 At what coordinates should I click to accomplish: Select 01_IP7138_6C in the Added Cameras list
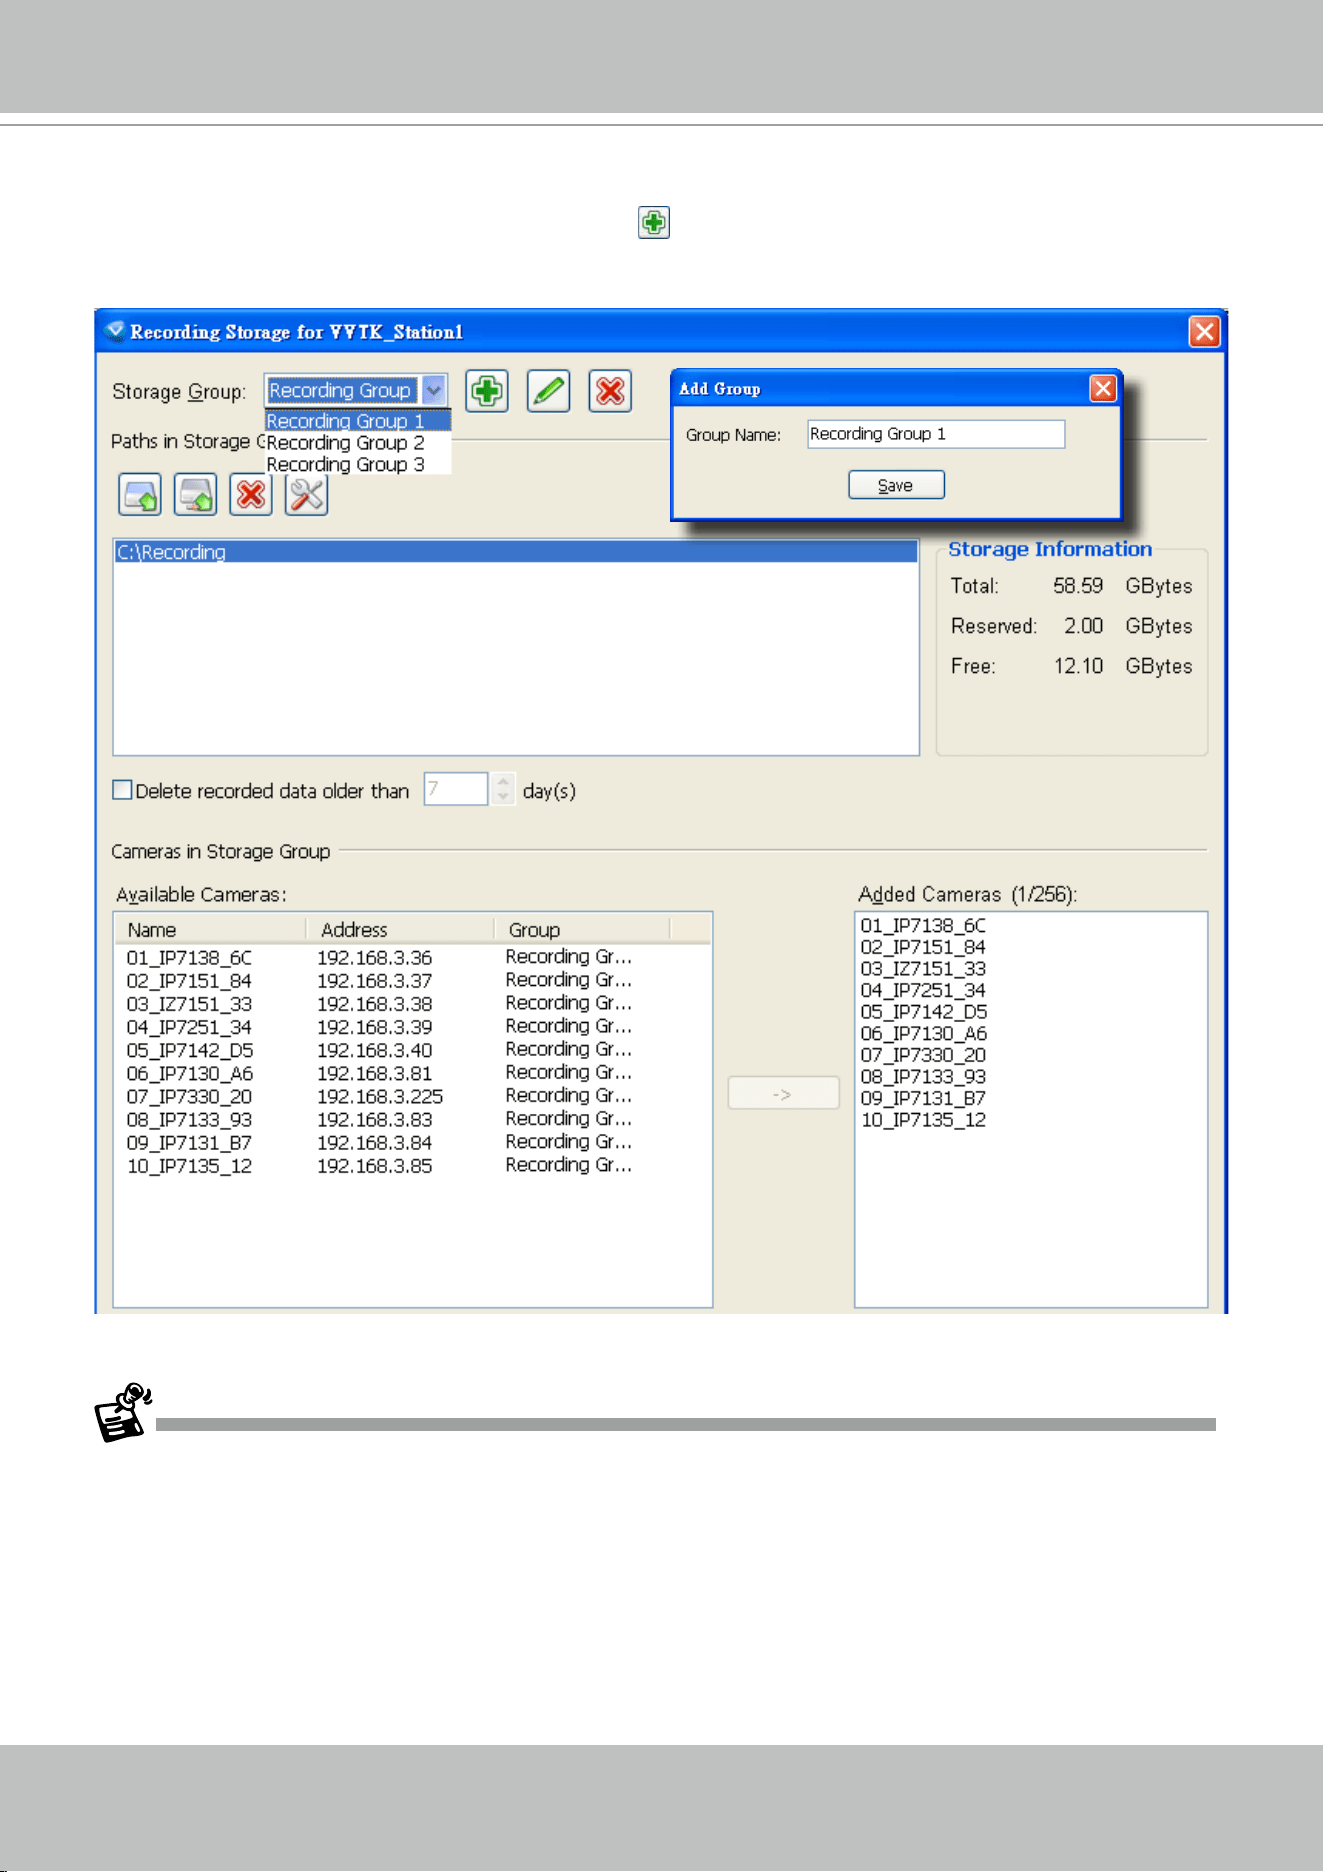pos(923,926)
